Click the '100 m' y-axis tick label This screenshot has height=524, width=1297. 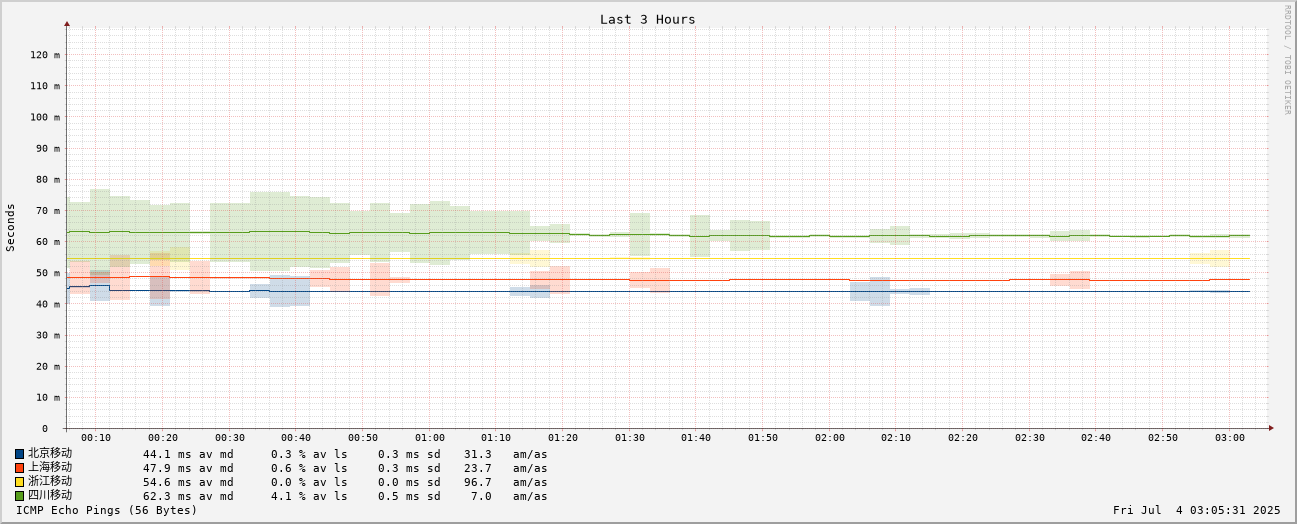click(x=45, y=117)
